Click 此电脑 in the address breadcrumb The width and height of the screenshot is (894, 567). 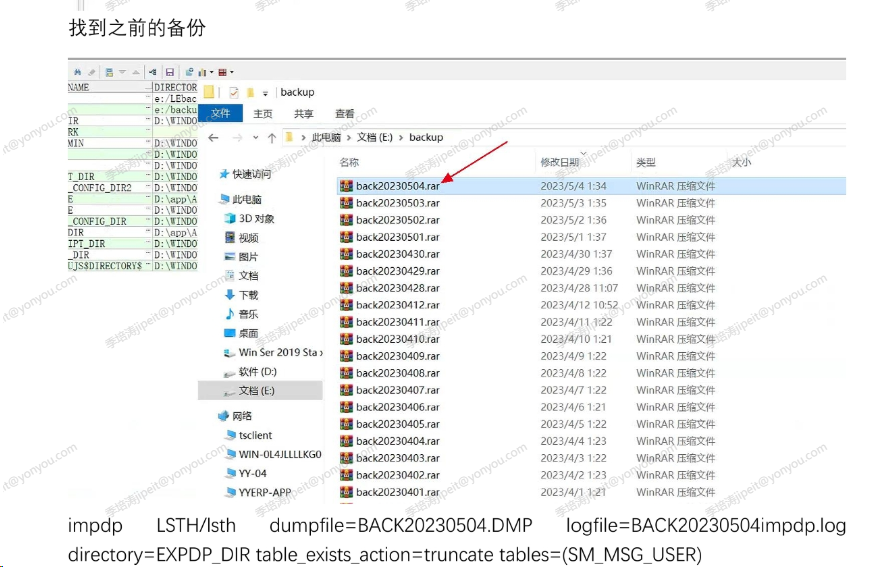[x=326, y=137]
